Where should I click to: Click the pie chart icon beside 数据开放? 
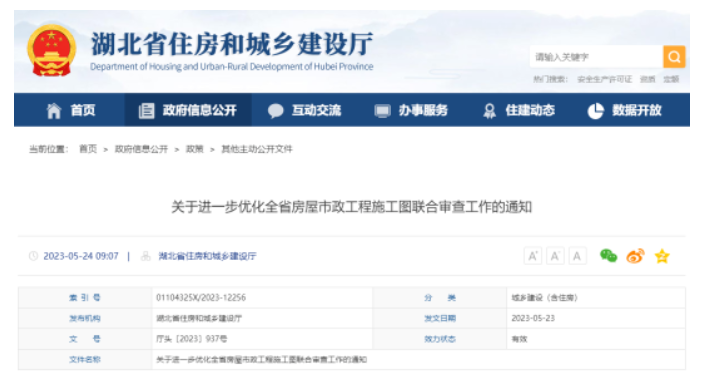click(x=596, y=111)
